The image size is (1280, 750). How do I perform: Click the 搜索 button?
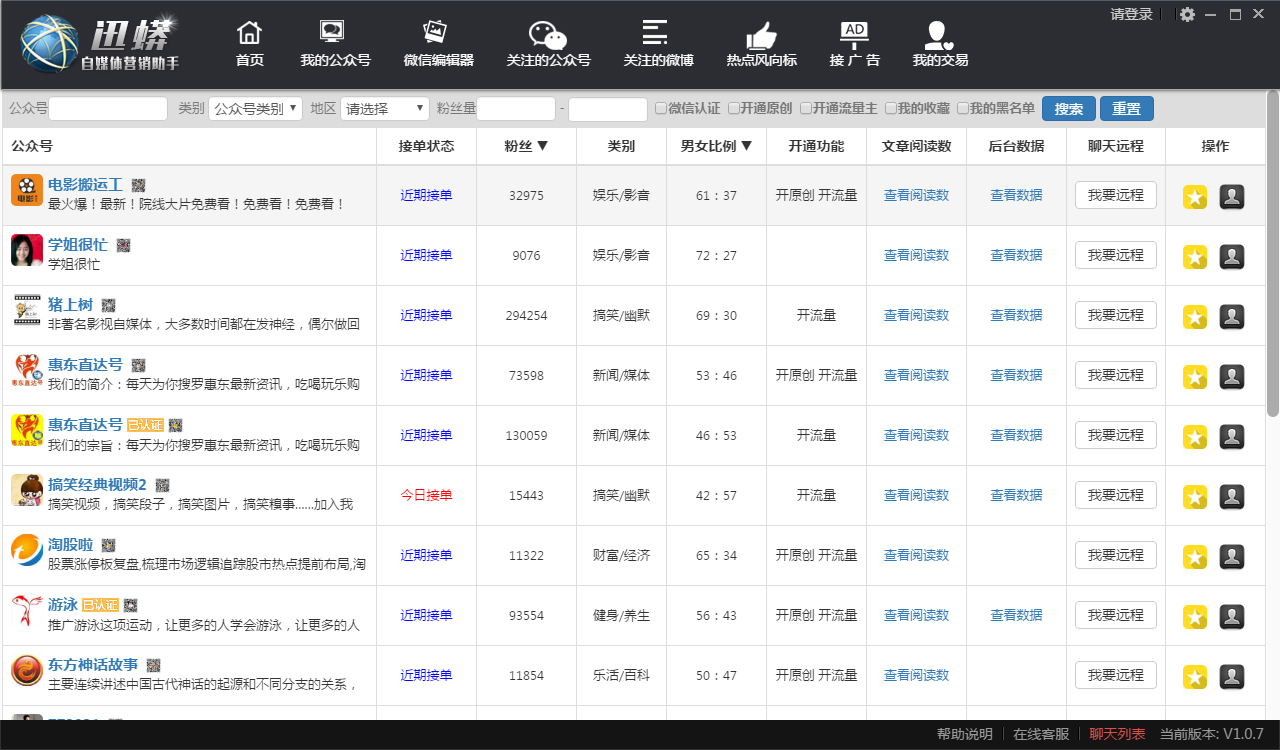(1068, 109)
